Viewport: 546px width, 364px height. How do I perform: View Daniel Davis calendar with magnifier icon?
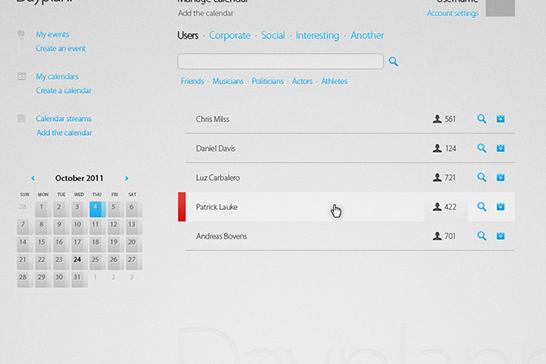[482, 148]
